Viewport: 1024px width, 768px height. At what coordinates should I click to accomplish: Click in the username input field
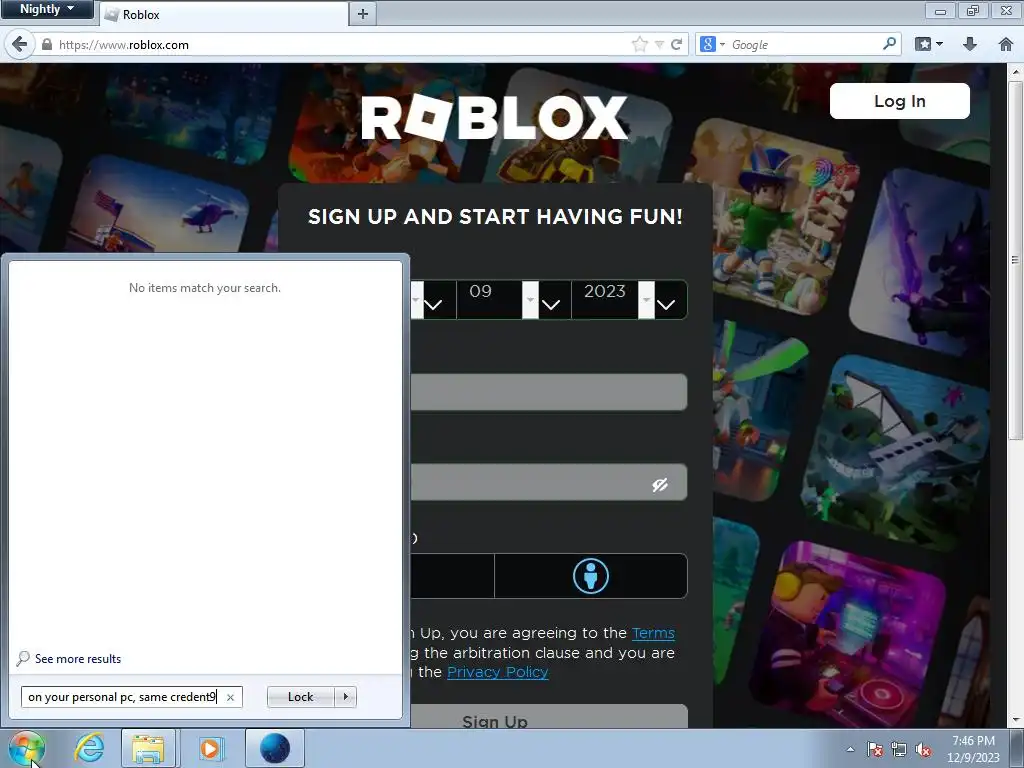pos(549,392)
